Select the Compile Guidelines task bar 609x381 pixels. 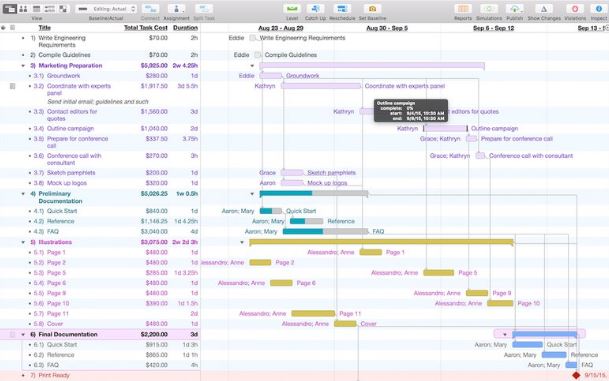(x=258, y=55)
